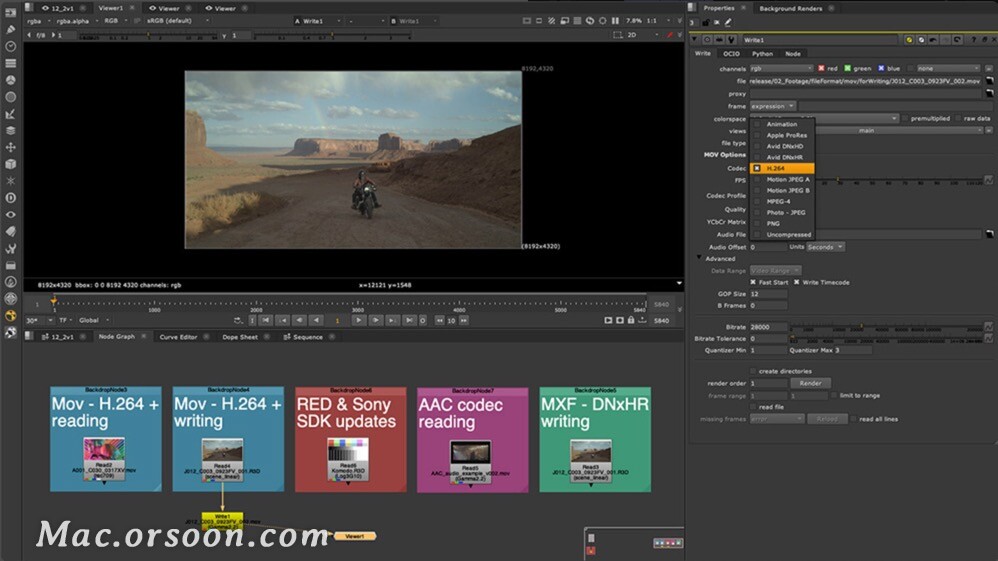Play backward in the viewer timeline
998x561 pixels.
coord(316,320)
